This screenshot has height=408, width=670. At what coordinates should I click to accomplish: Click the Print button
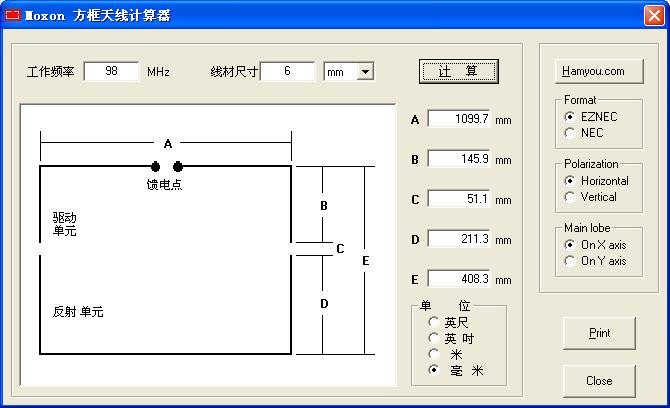click(599, 333)
